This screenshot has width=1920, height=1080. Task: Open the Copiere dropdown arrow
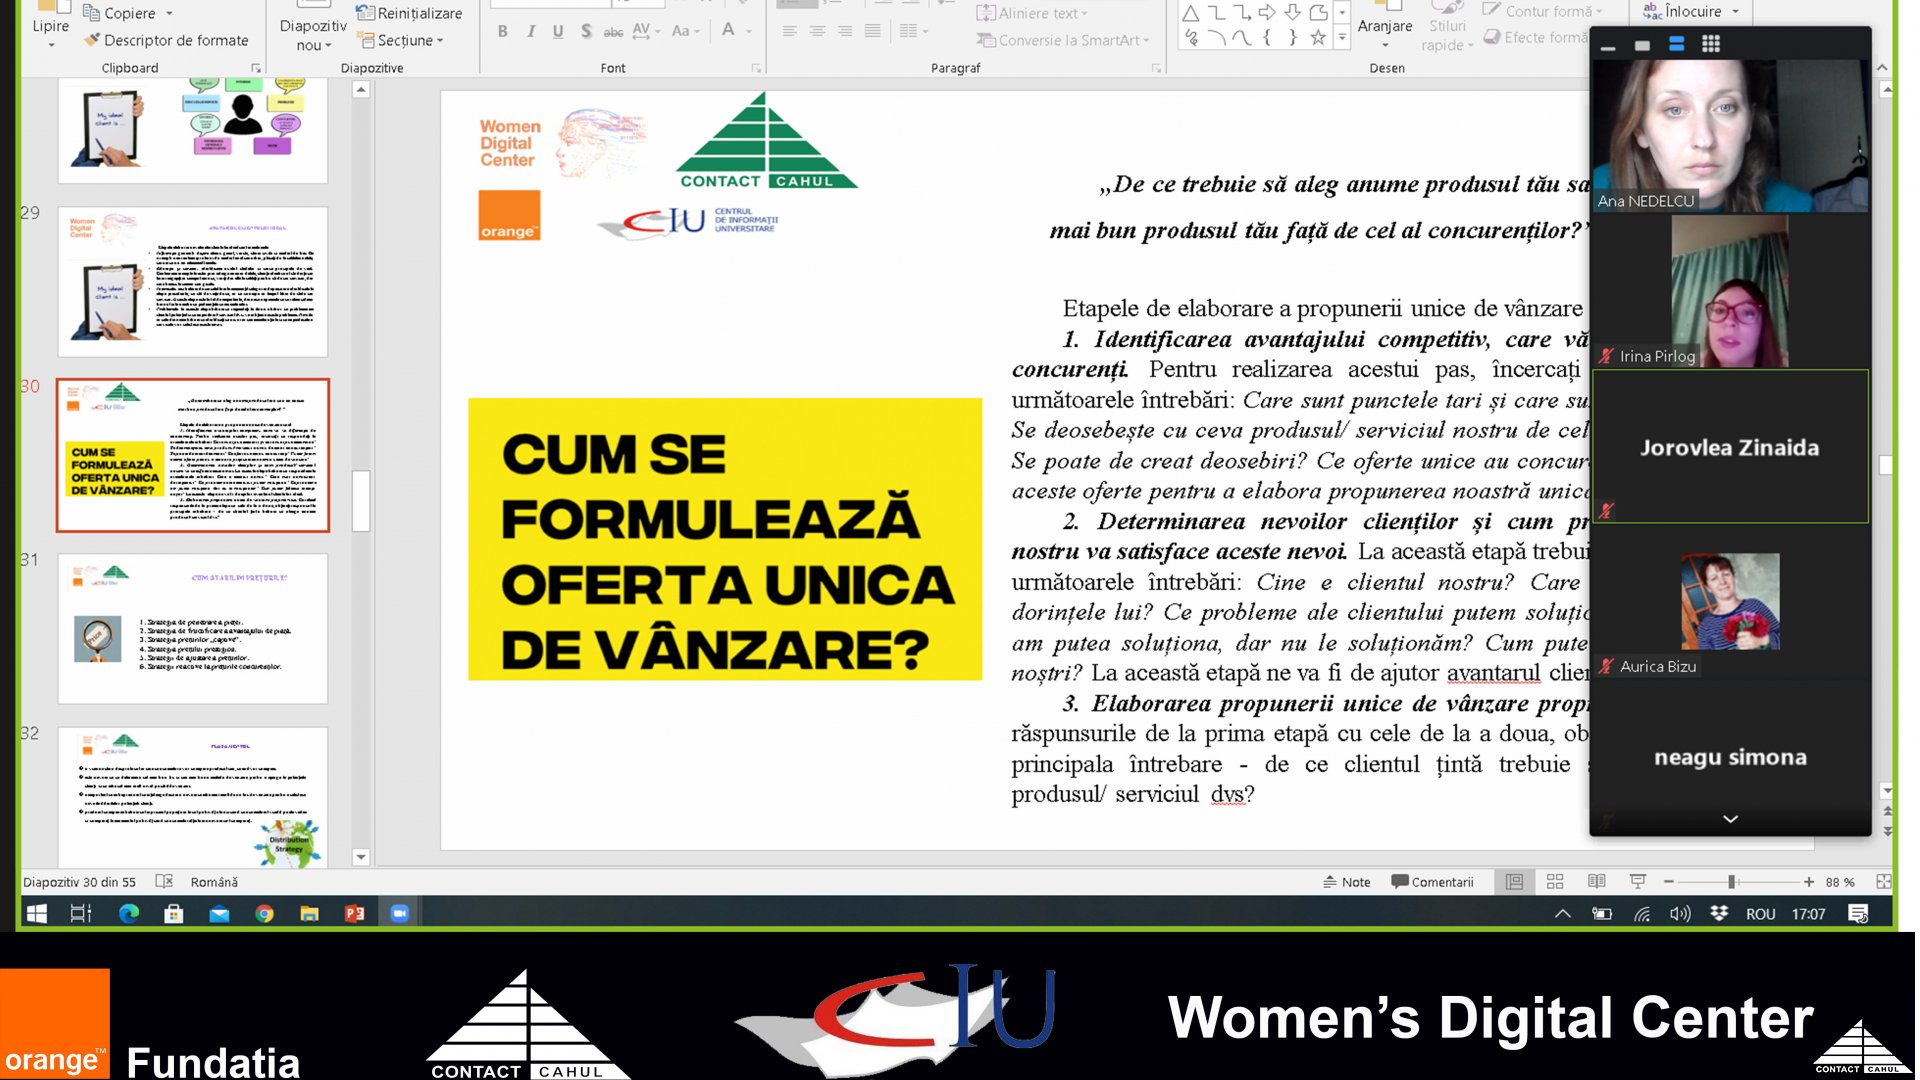coord(169,13)
